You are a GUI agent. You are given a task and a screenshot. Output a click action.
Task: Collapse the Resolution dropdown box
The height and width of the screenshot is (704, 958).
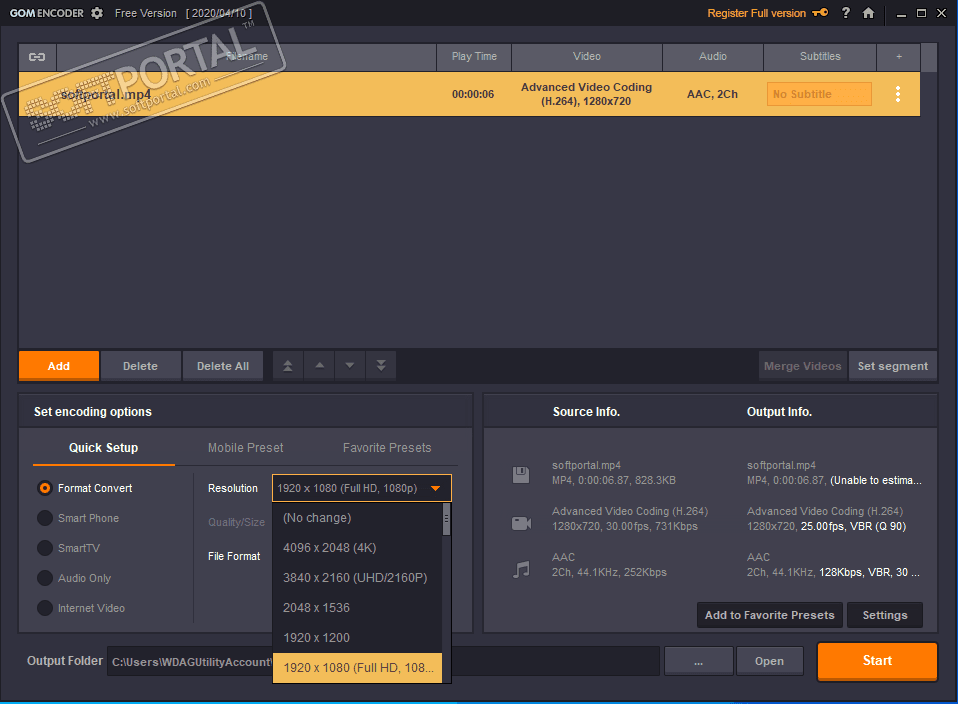click(362, 488)
